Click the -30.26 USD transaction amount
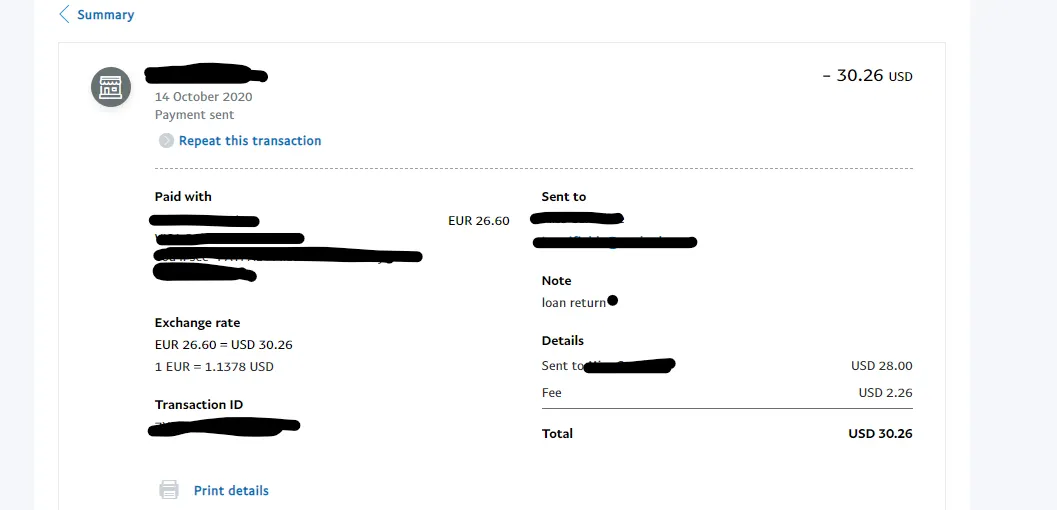1057x510 pixels. (x=867, y=76)
